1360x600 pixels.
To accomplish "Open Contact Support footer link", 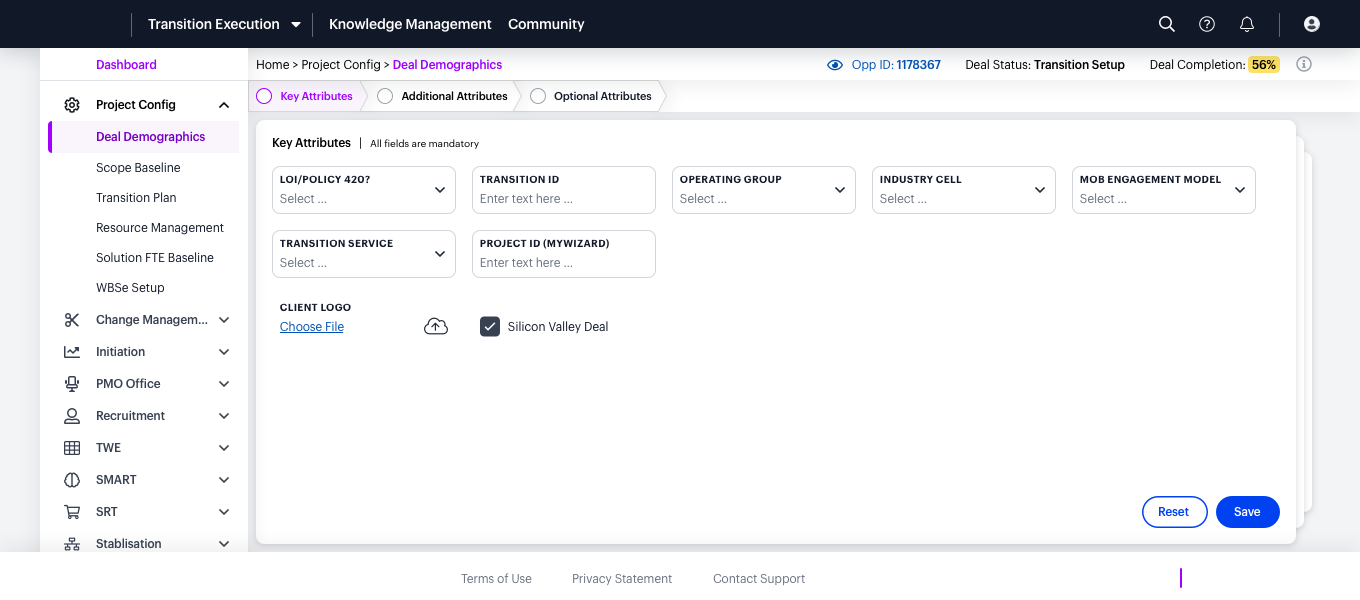I will (759, 579).
